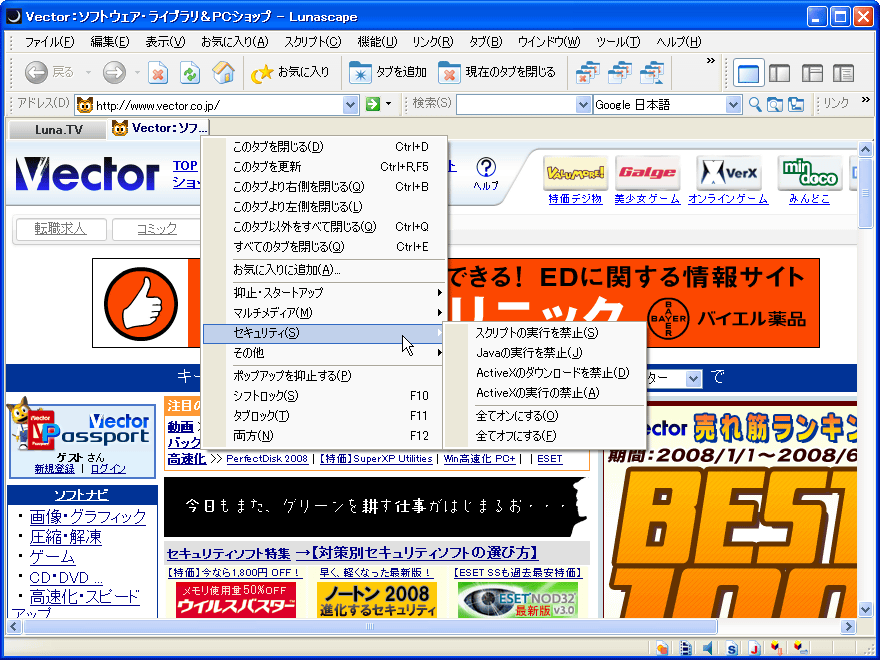The width and height of the screenshot is (880, 660).
Task: Toggle ActiveX execution status bar icon
Action: 800,648
